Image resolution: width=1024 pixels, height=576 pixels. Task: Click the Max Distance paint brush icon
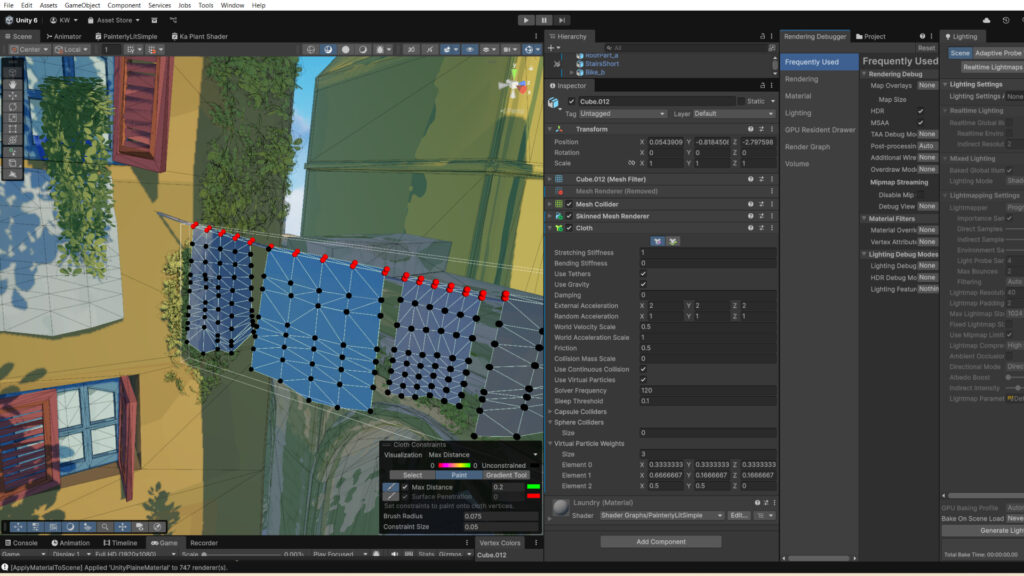pyautogui.click(x=391, y=487)
